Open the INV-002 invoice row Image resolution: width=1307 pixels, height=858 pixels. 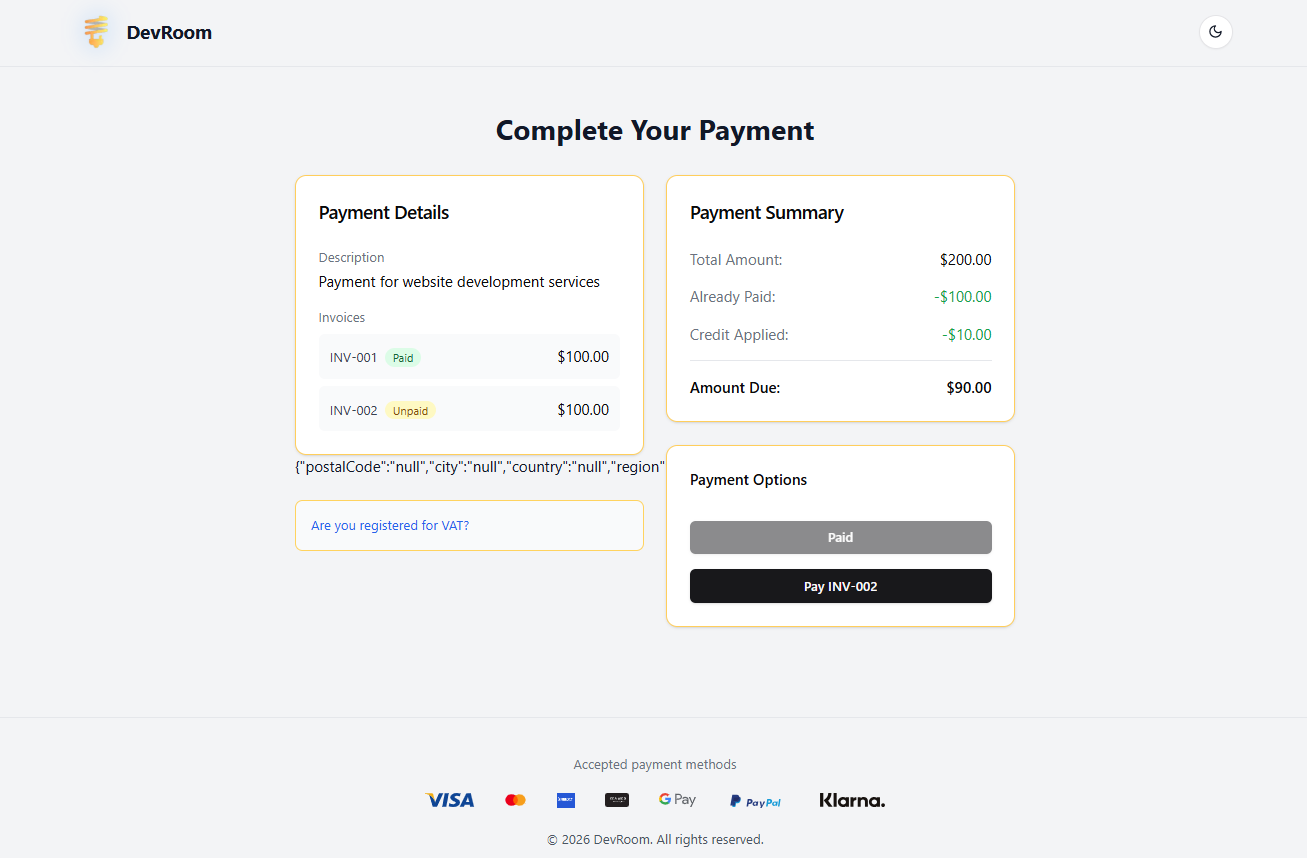coord(469,409)
